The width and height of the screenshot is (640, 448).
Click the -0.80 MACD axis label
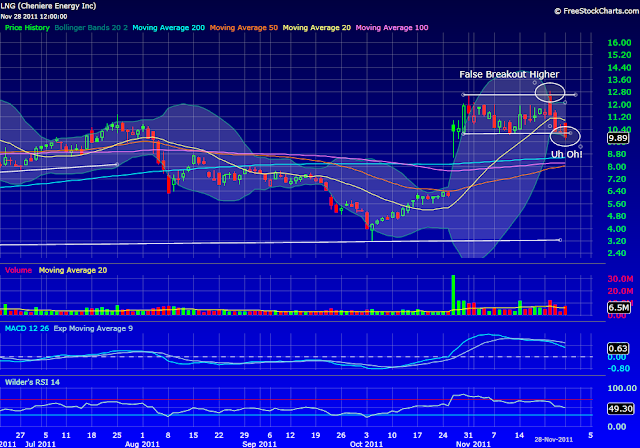(x=619, y=368)
